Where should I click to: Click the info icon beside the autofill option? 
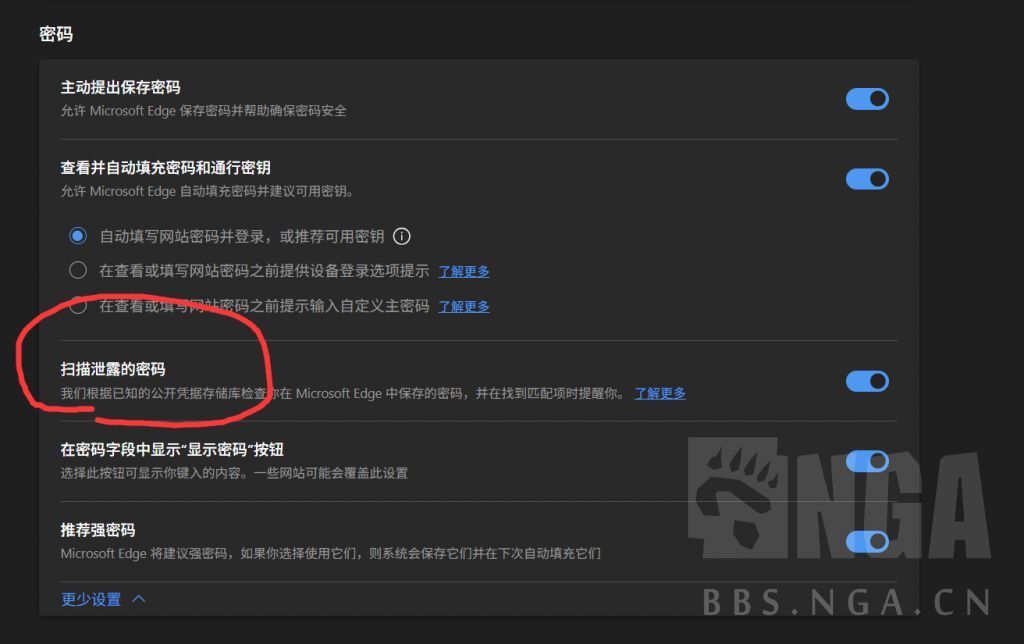pyautogui.click(x=402, y=236)
